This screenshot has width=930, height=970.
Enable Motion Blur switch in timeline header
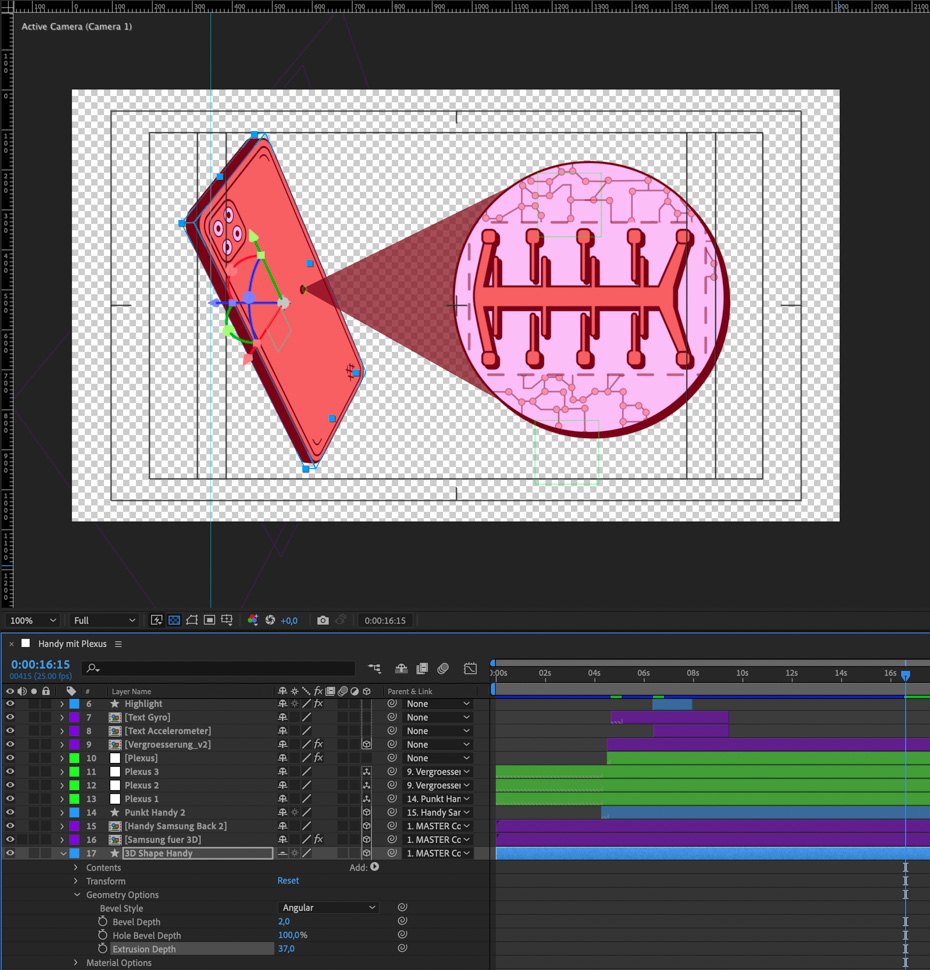pos(443,669)
